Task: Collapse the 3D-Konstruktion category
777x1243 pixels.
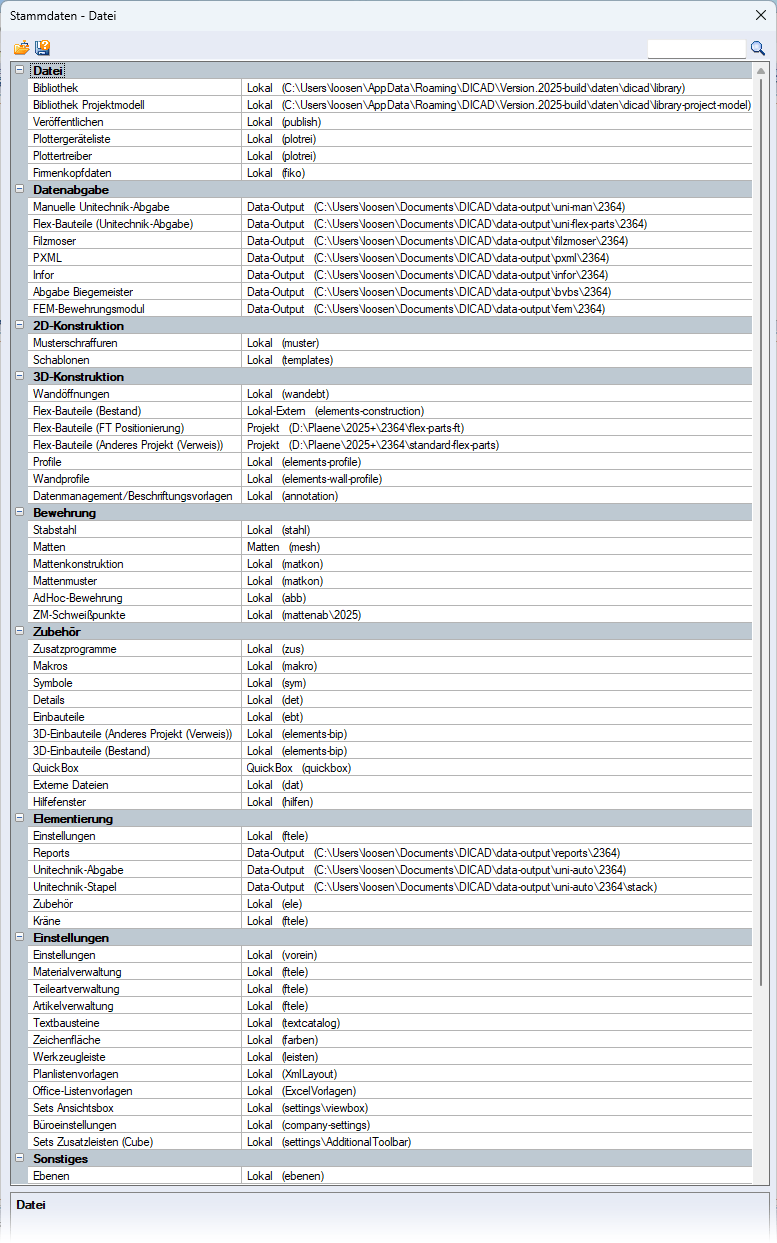Action: [x=19, y=376]
